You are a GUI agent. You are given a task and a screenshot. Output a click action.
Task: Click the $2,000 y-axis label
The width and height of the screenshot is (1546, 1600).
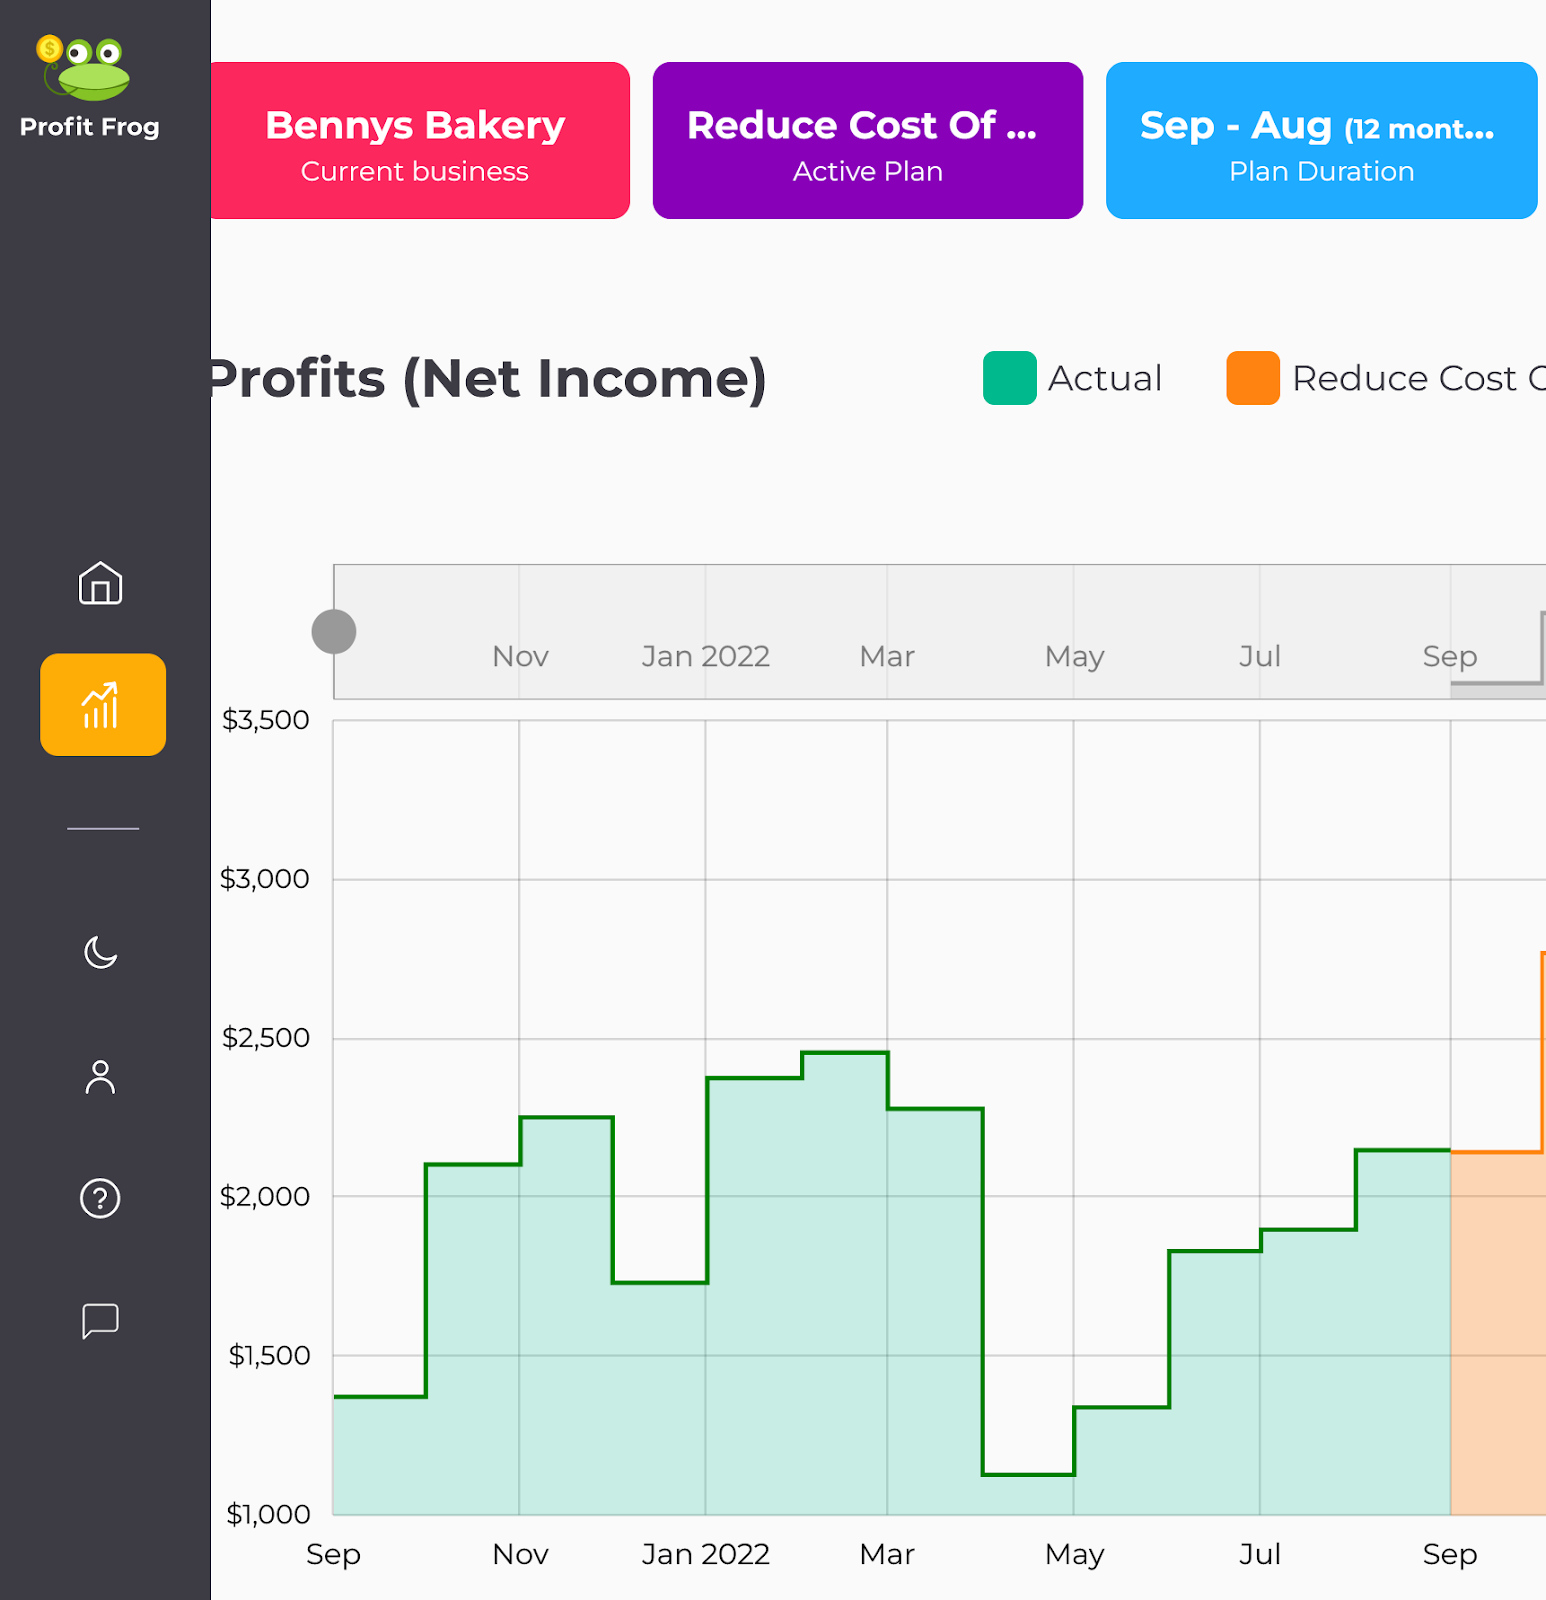click(265, 1196)
